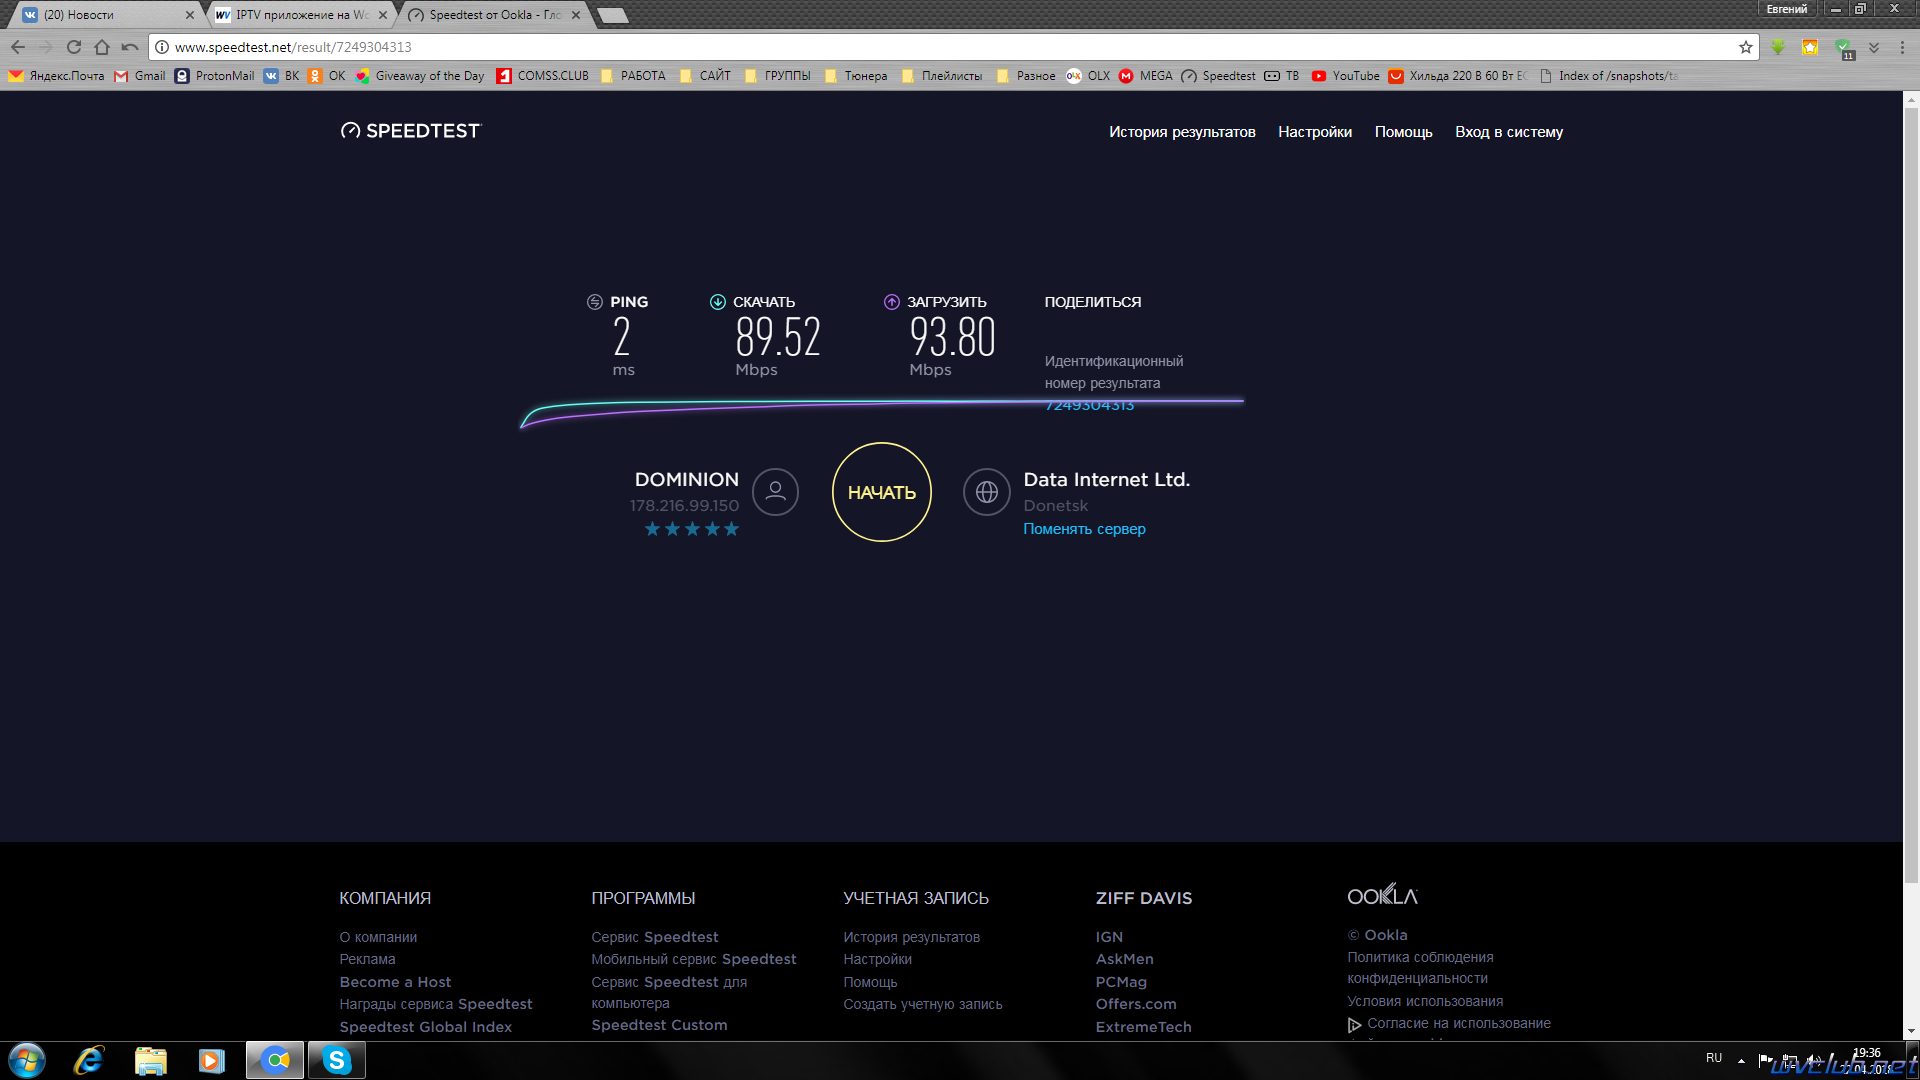The width and height of the screenshot is (1920, 1080).
Task: Click the result ID 7249304313 link
Action: 1089,405
